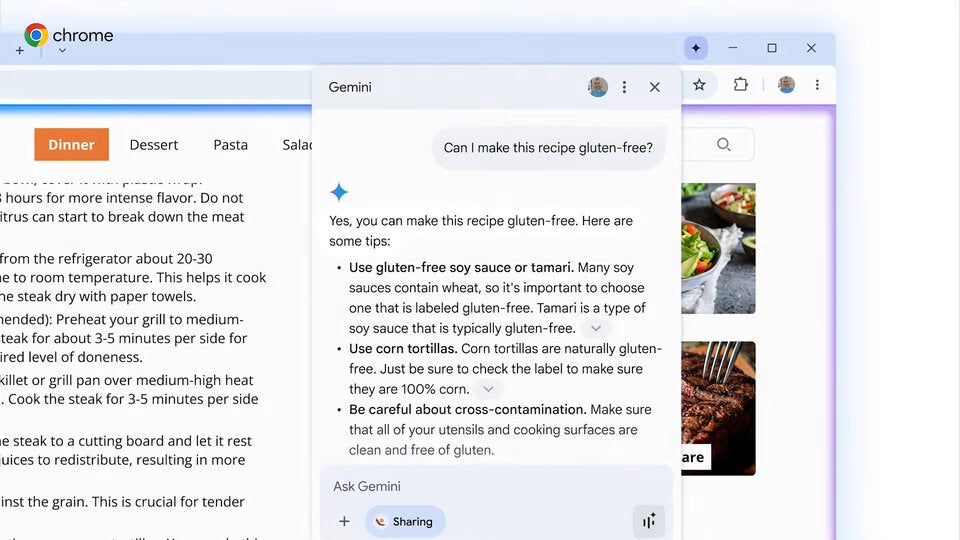
Task: Click the Chrome profile avatar in toolbar
Action: [787, 85]
